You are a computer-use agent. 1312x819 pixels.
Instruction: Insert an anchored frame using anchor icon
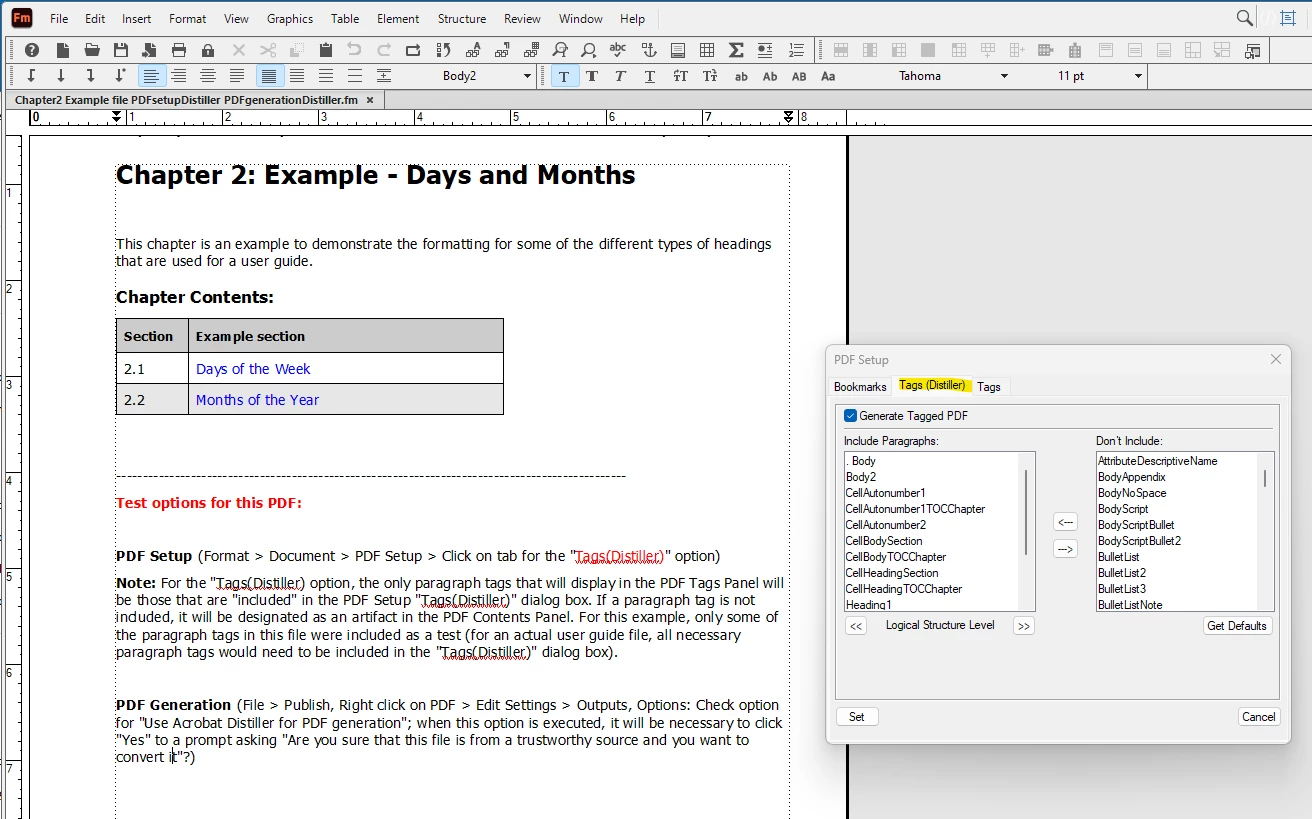point(648,50)
